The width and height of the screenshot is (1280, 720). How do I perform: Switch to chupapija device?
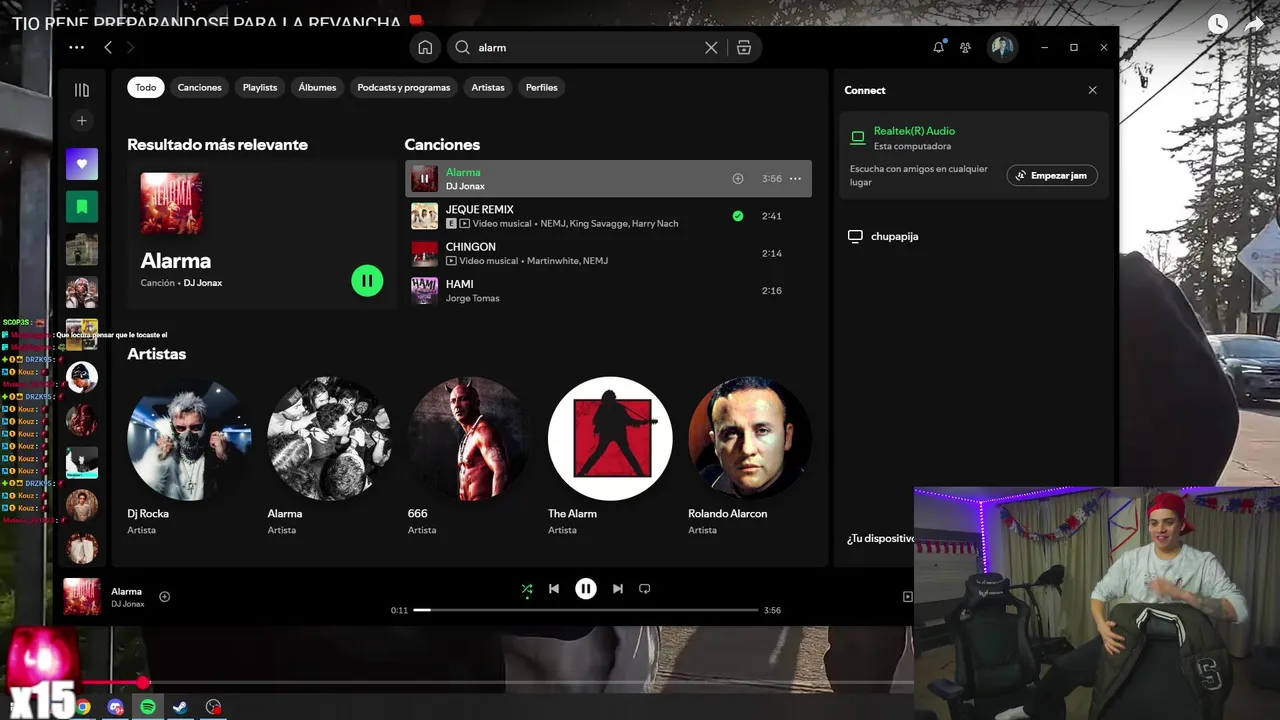point(894,237)
